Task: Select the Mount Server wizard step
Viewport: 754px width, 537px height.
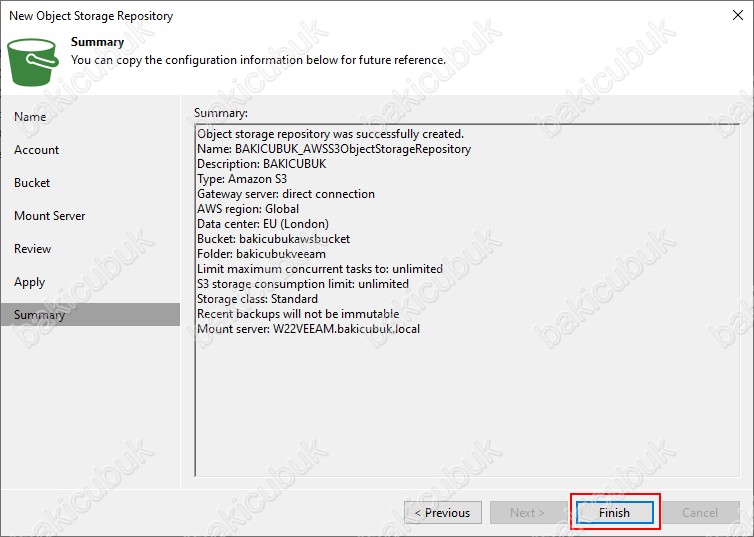Action: pos(50,216)
